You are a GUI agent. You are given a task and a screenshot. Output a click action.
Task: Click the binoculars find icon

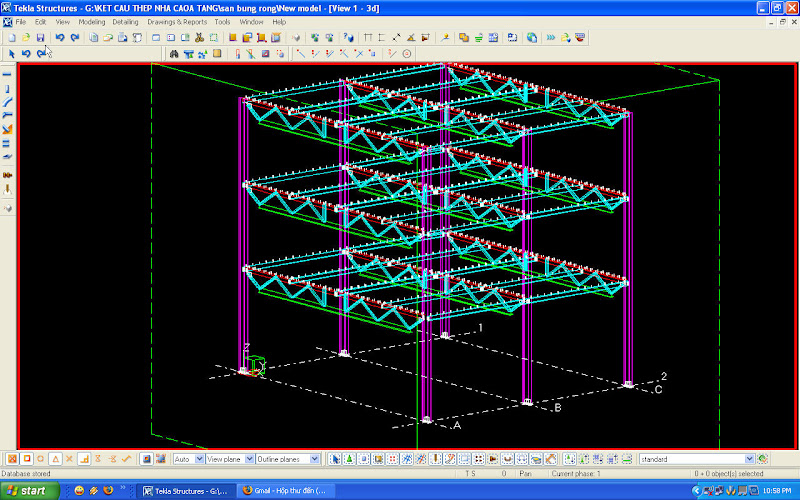pos(174,53)
